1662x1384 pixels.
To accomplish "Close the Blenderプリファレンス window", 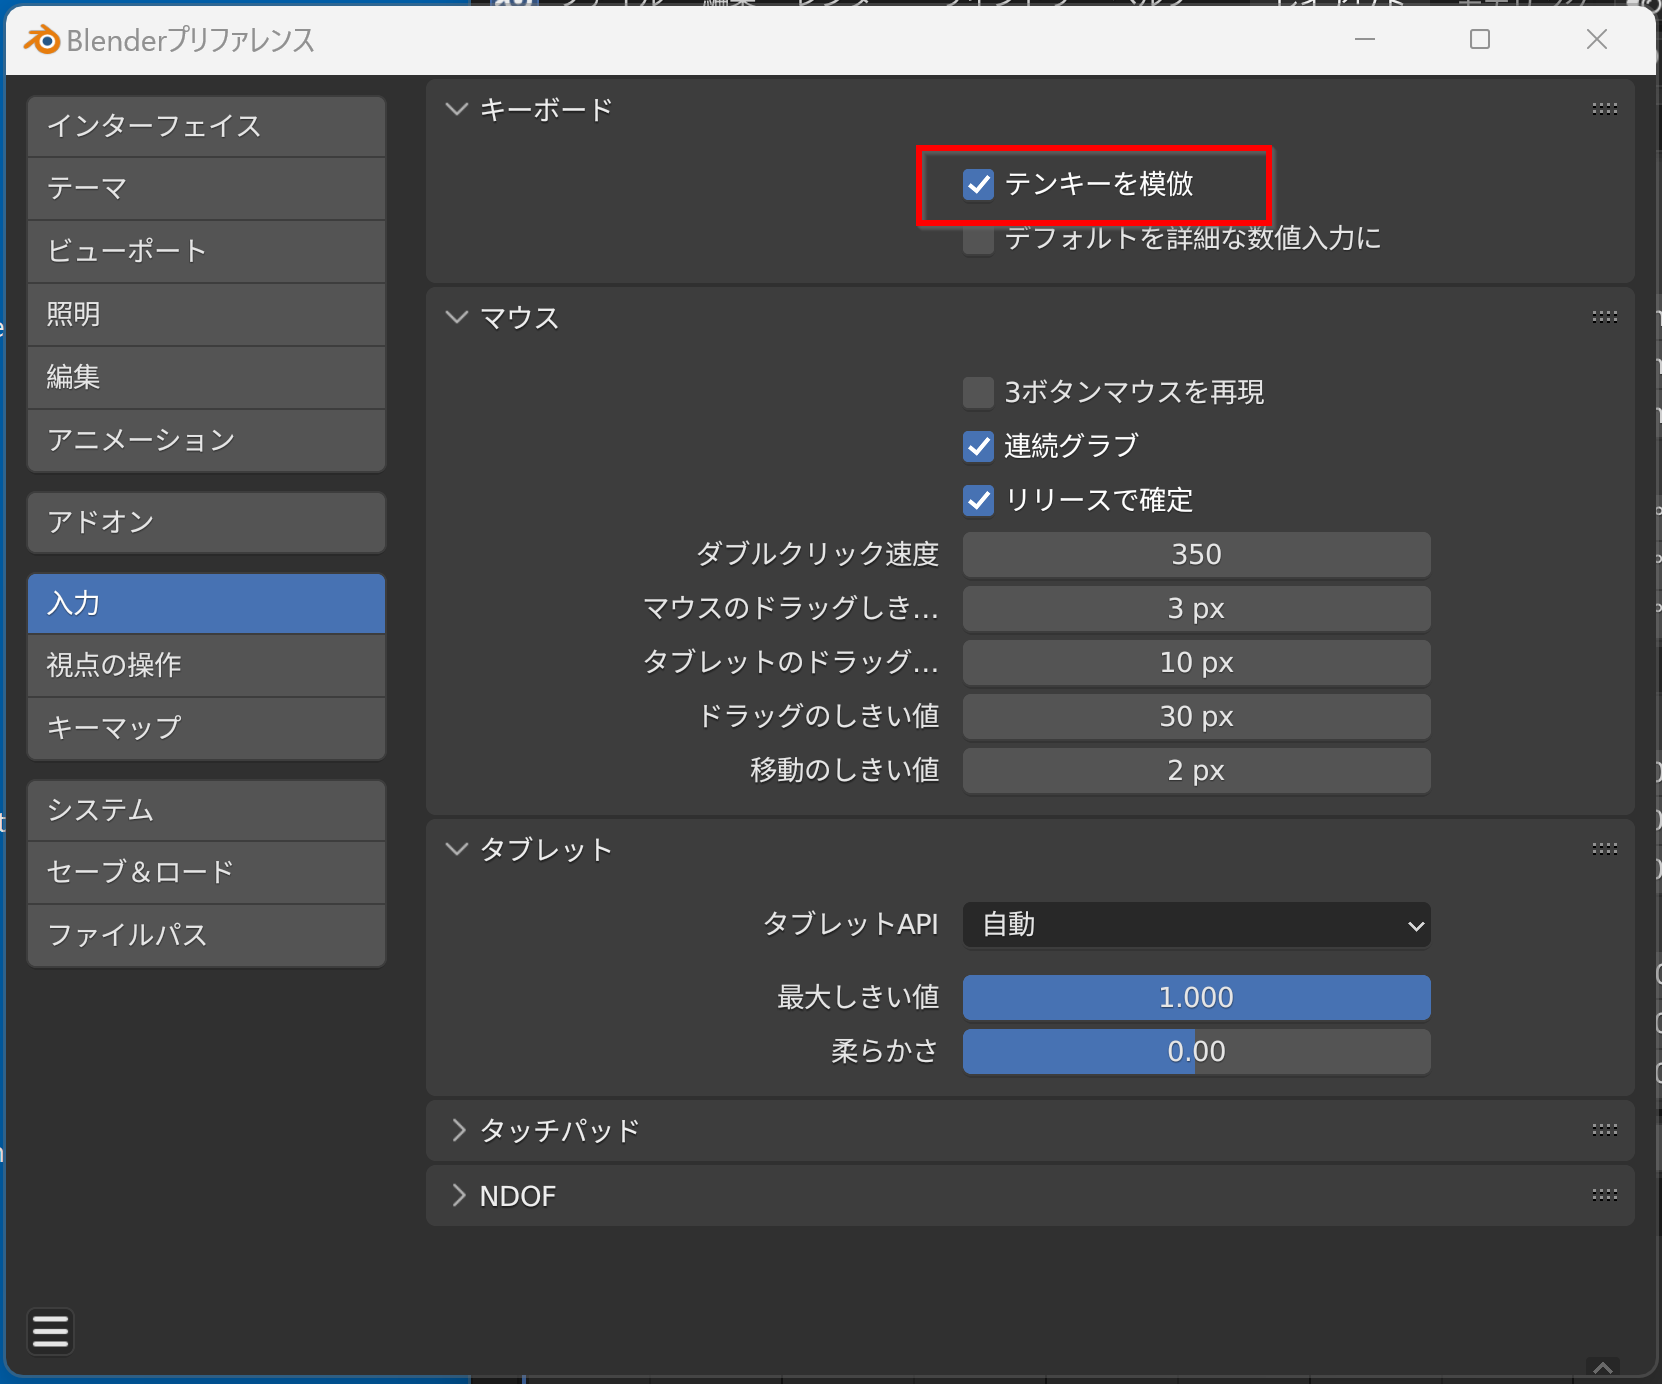I will (x=1597, y=39).
